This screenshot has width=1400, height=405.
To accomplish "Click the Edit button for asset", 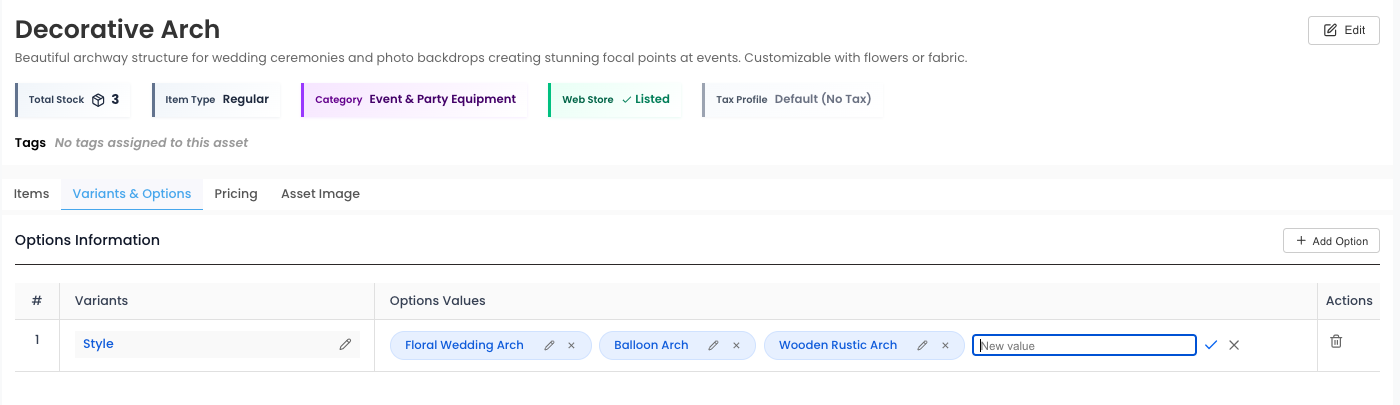I will tap(1343, 30).
